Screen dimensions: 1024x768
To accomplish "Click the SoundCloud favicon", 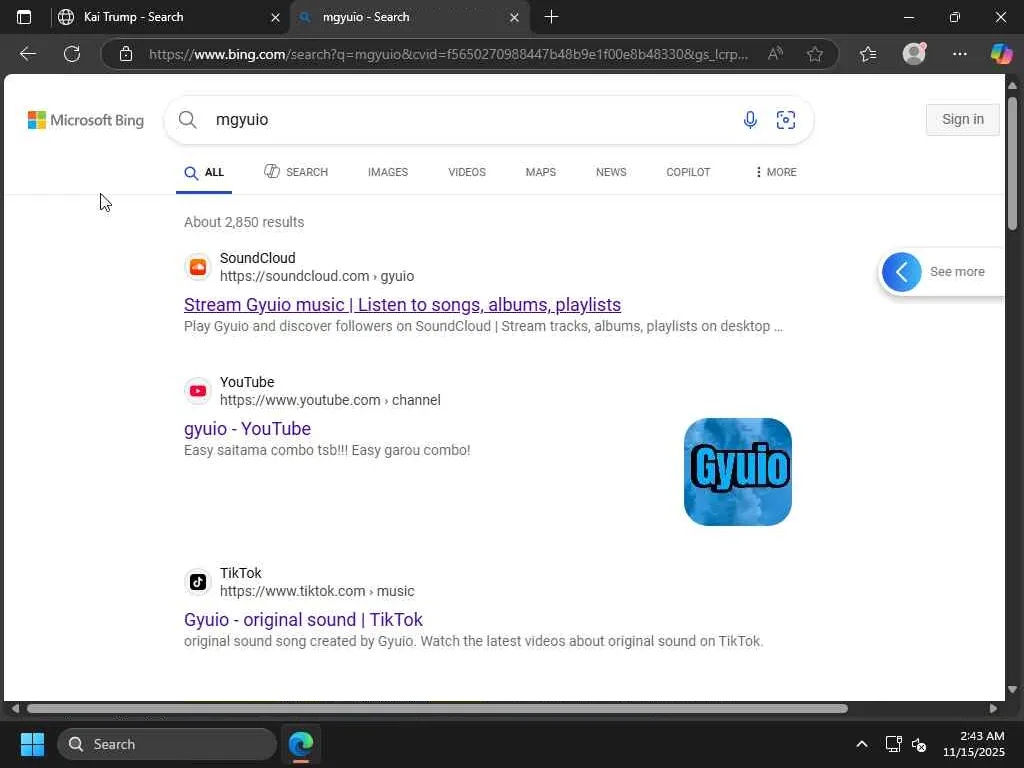I will click(198, 267).
